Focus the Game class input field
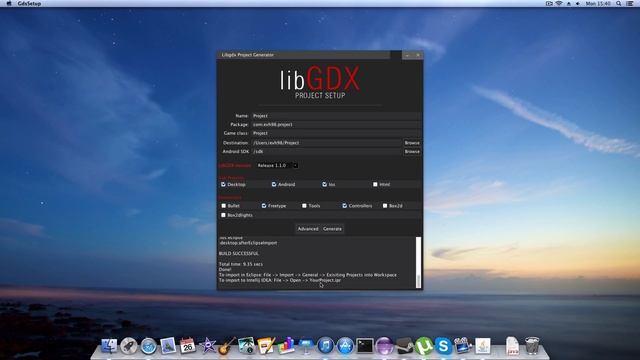640x360 pixels. click(x=336, y=133)
